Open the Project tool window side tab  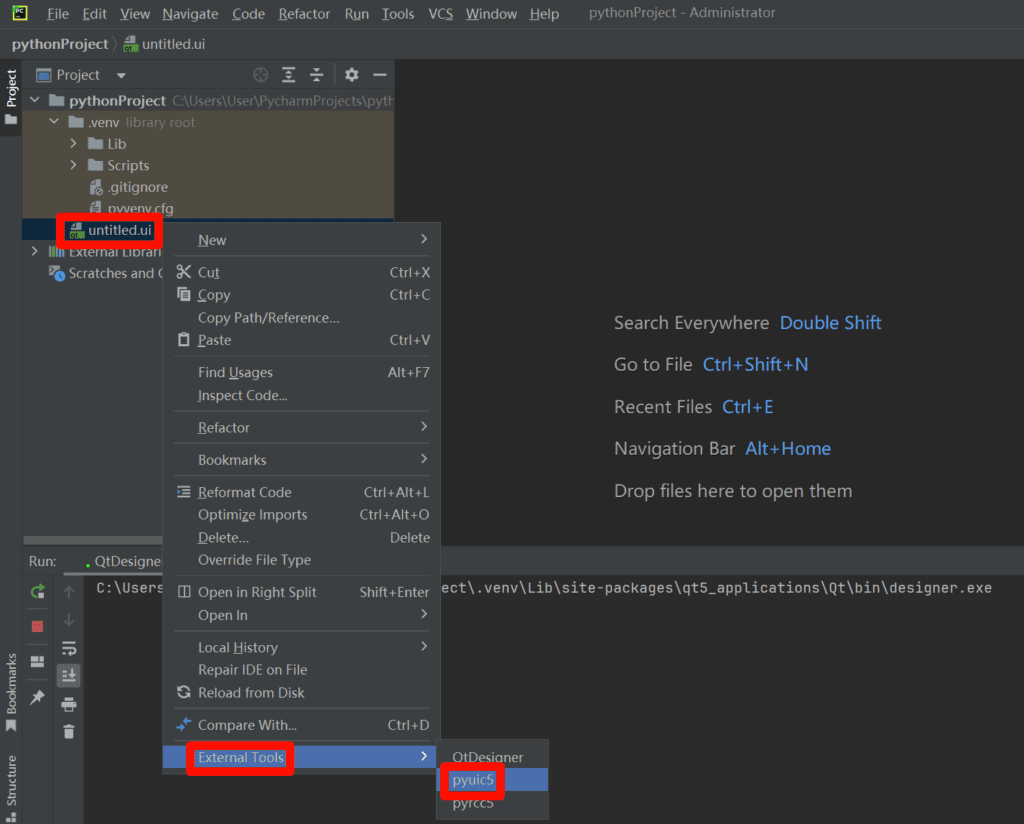[11, 97]
